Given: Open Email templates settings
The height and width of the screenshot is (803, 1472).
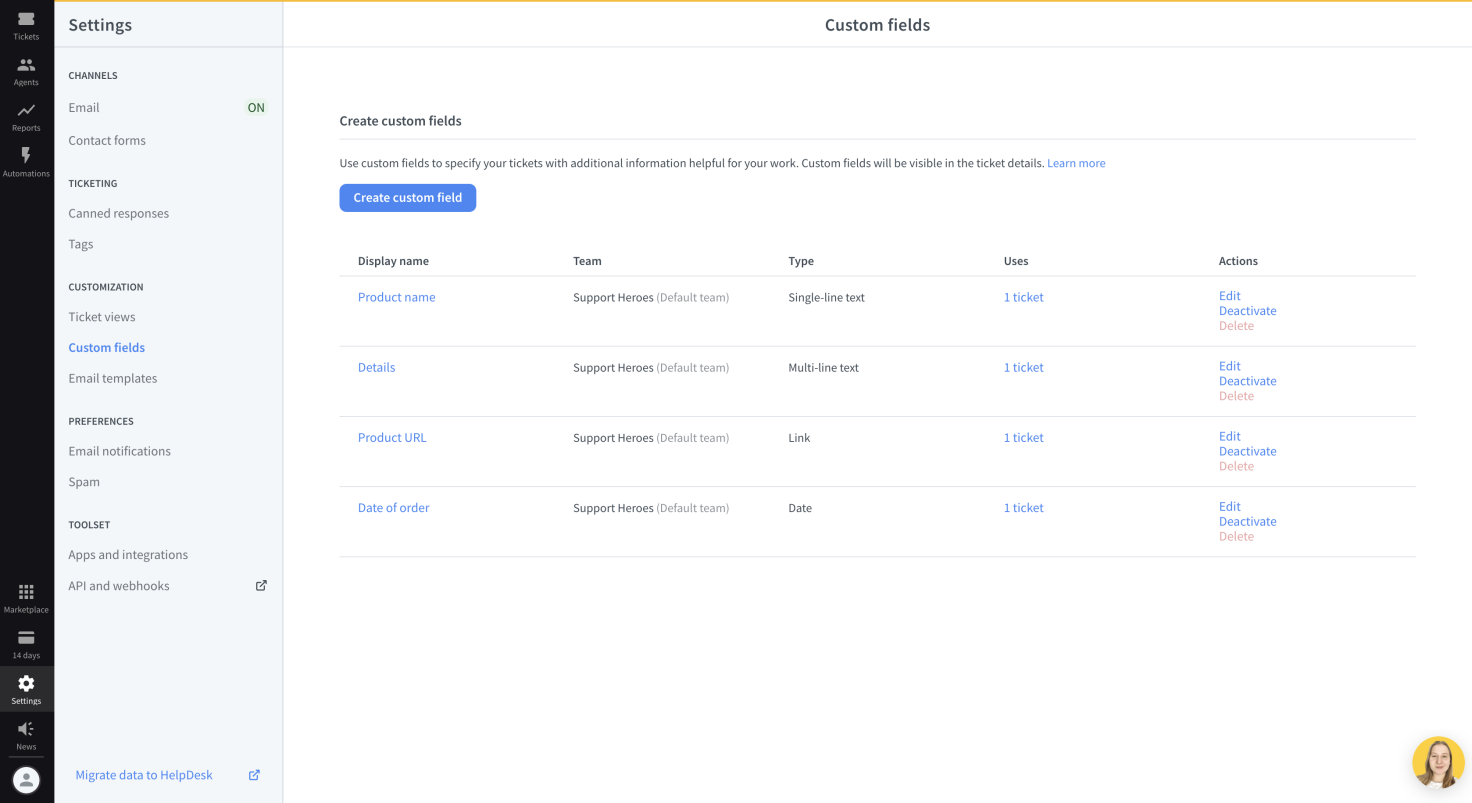Looking at the screenshot, I should point(113,379).
